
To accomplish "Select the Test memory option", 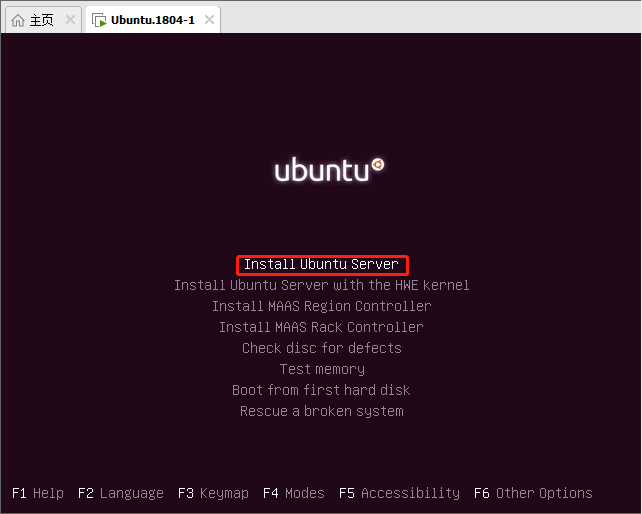I will pyautogui.click(x=322, y=369).
